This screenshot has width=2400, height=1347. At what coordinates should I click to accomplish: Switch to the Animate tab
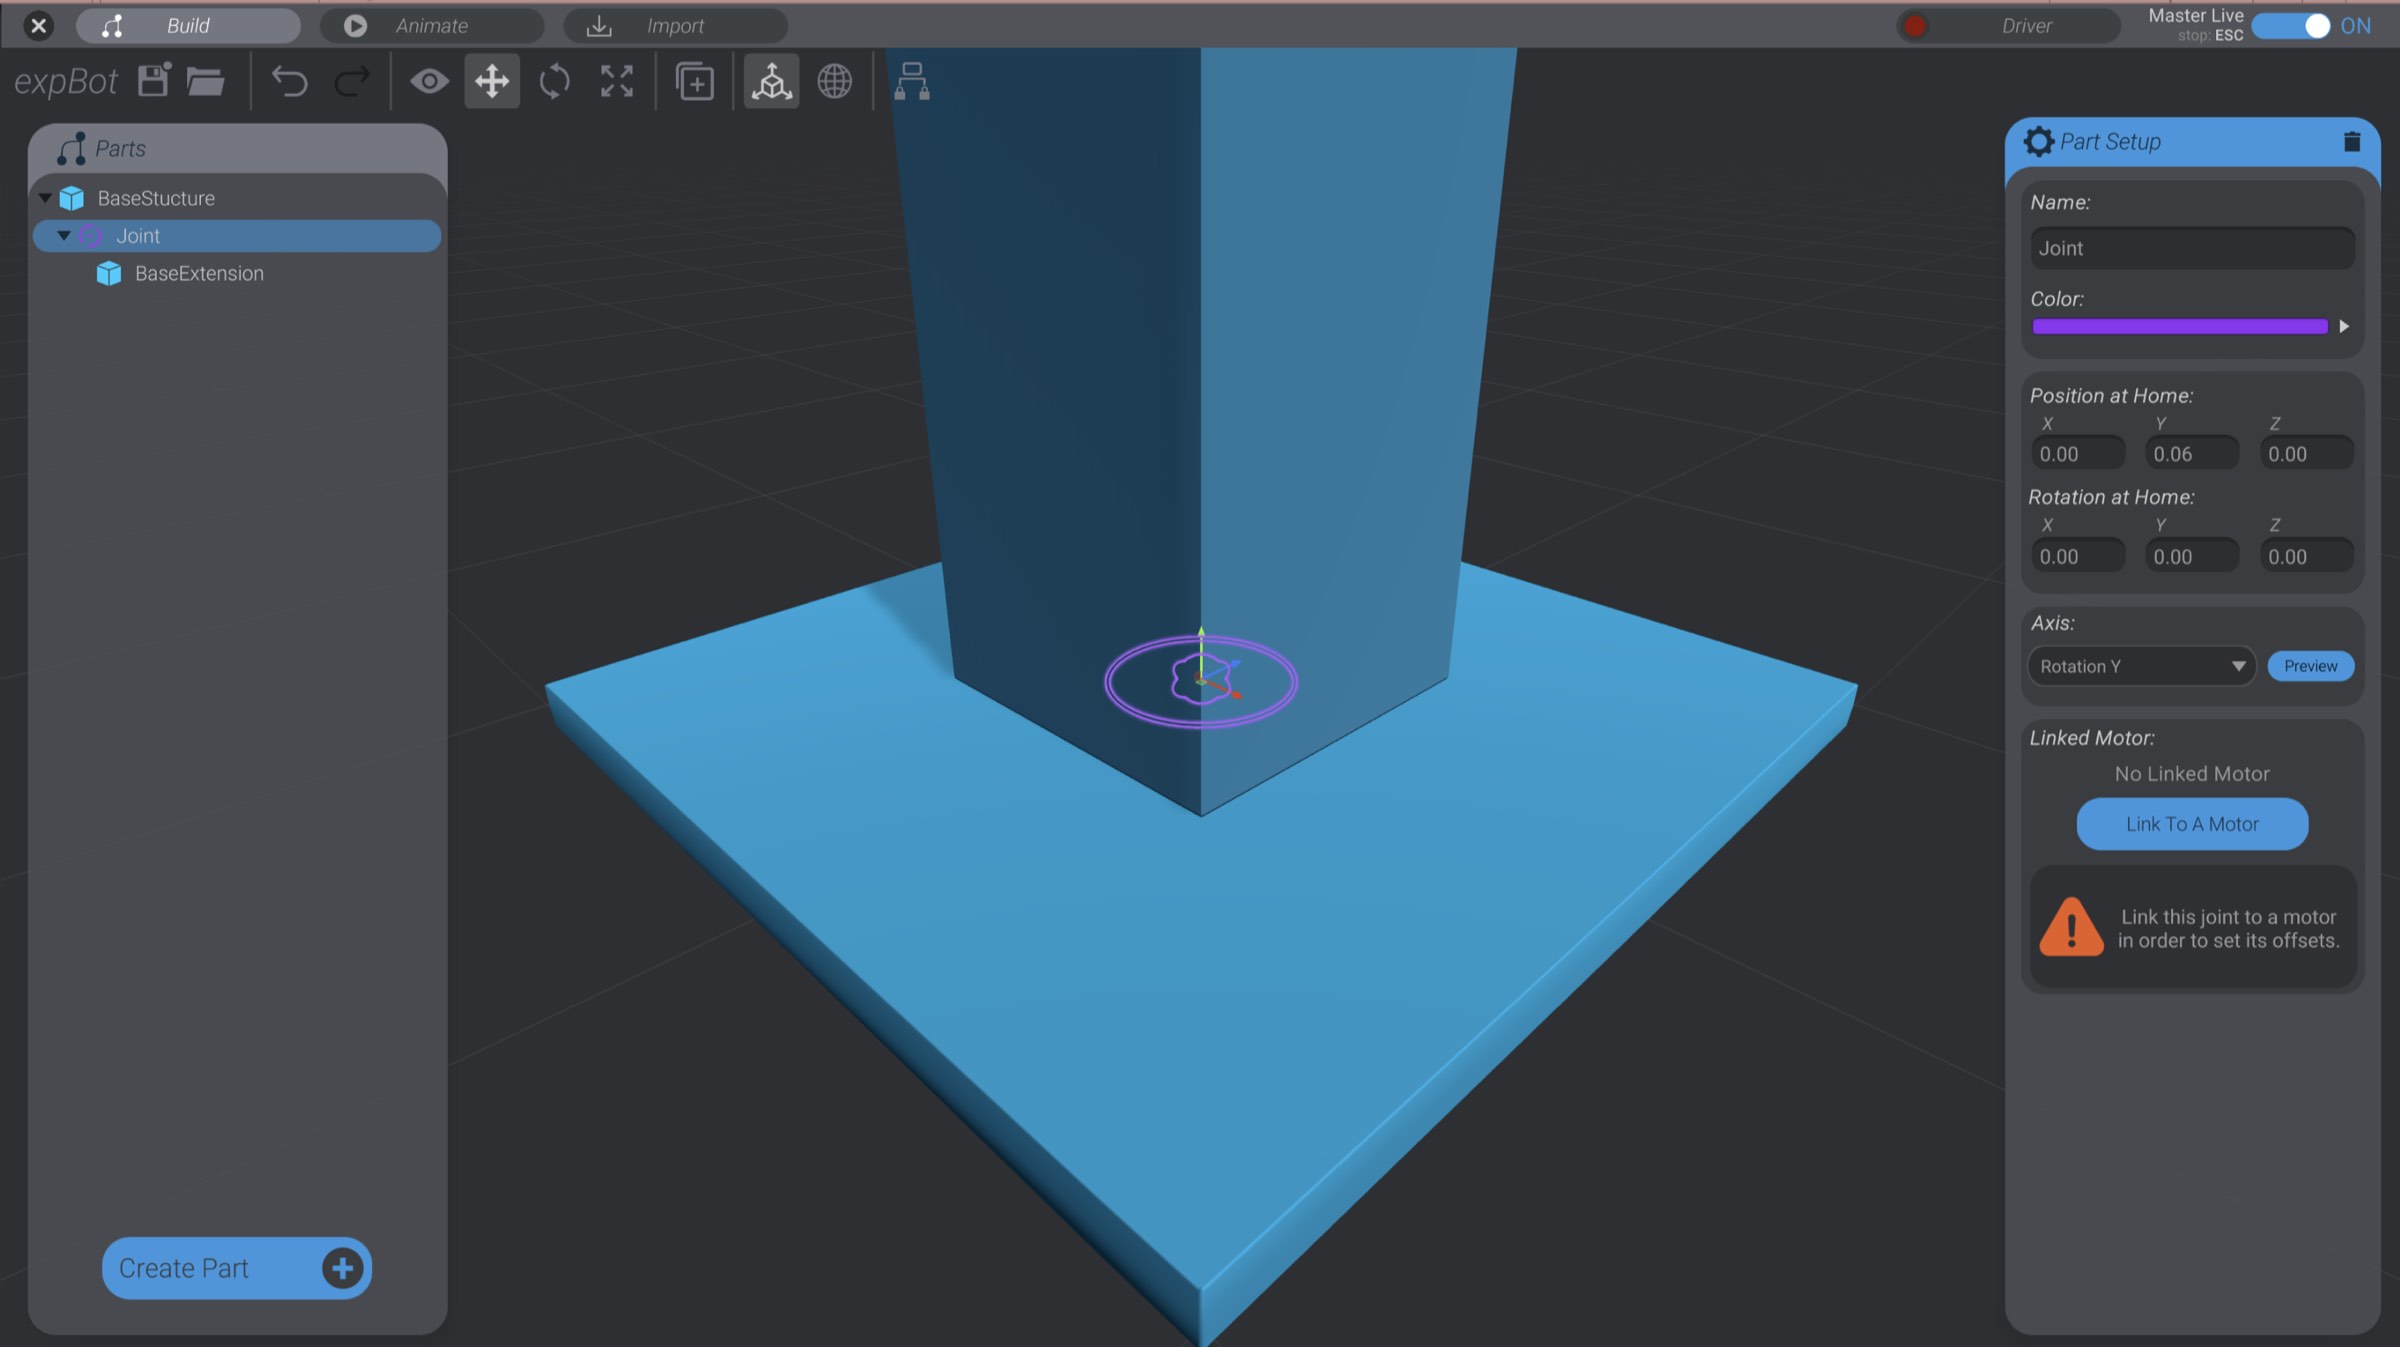coord(432,26)
